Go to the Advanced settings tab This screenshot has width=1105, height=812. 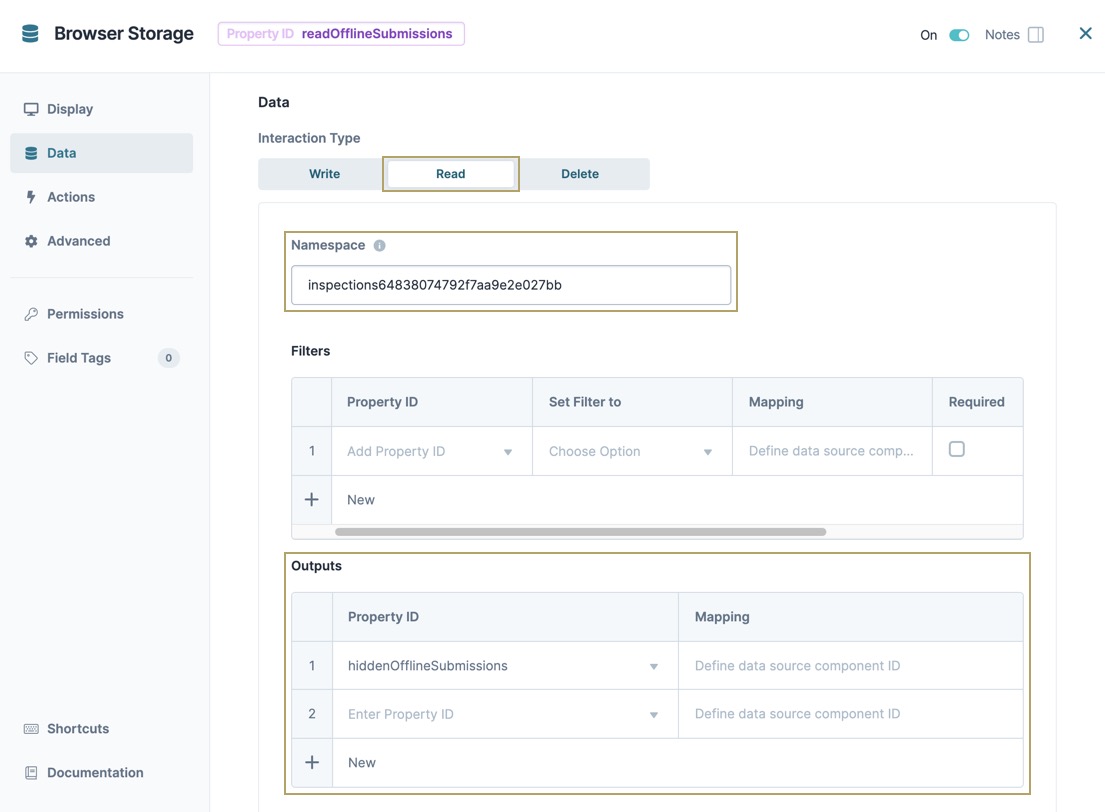pyautogui.click(x=101, y=241)
